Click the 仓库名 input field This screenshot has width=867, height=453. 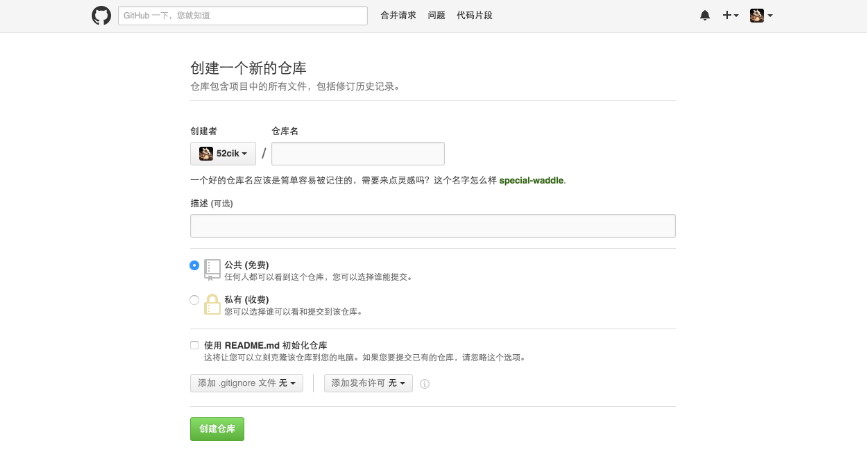(357, 154)
